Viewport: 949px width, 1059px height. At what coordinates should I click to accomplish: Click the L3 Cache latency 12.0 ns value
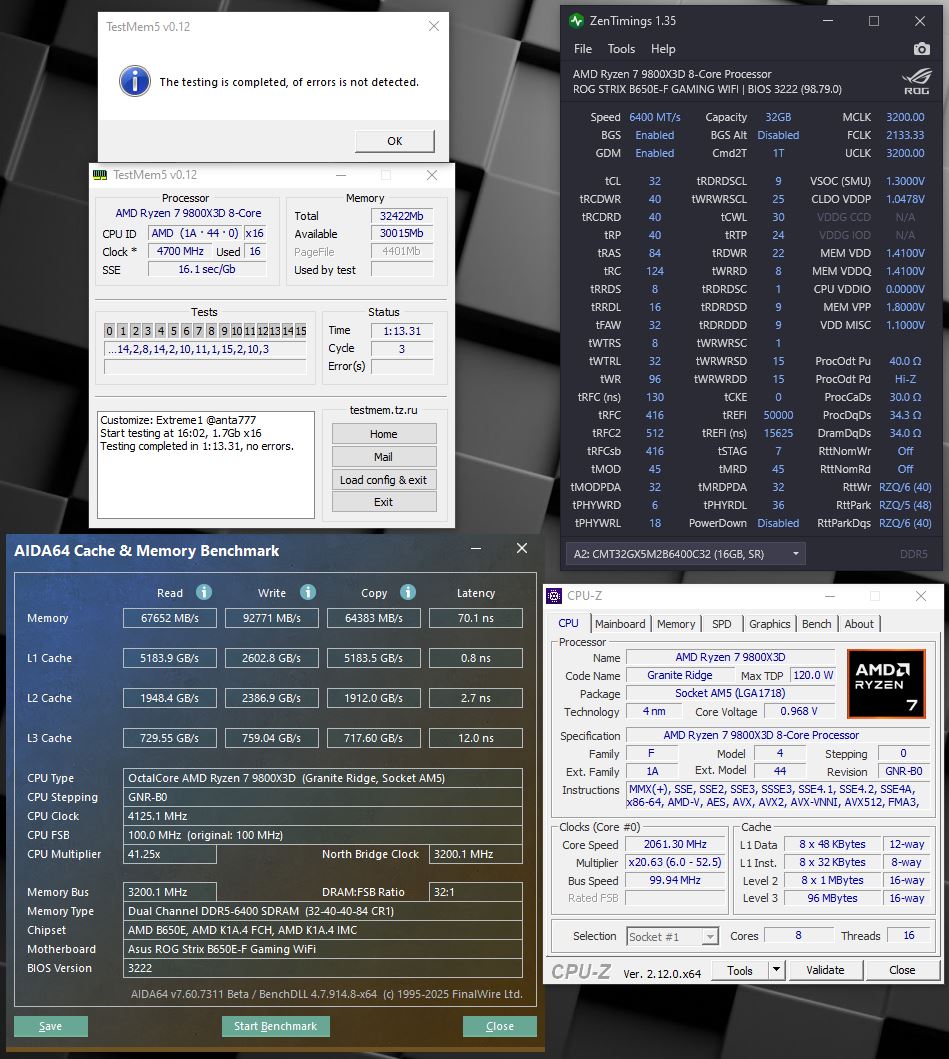coord(476,738)
